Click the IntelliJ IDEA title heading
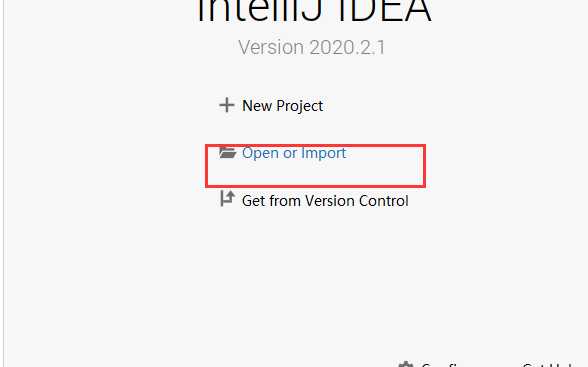The height and width of the screenshot is (367, 588). (x=314, y=12)
